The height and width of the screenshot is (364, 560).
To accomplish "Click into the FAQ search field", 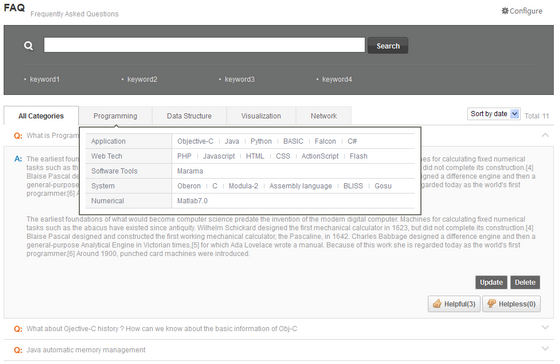I will coord(204,45).
